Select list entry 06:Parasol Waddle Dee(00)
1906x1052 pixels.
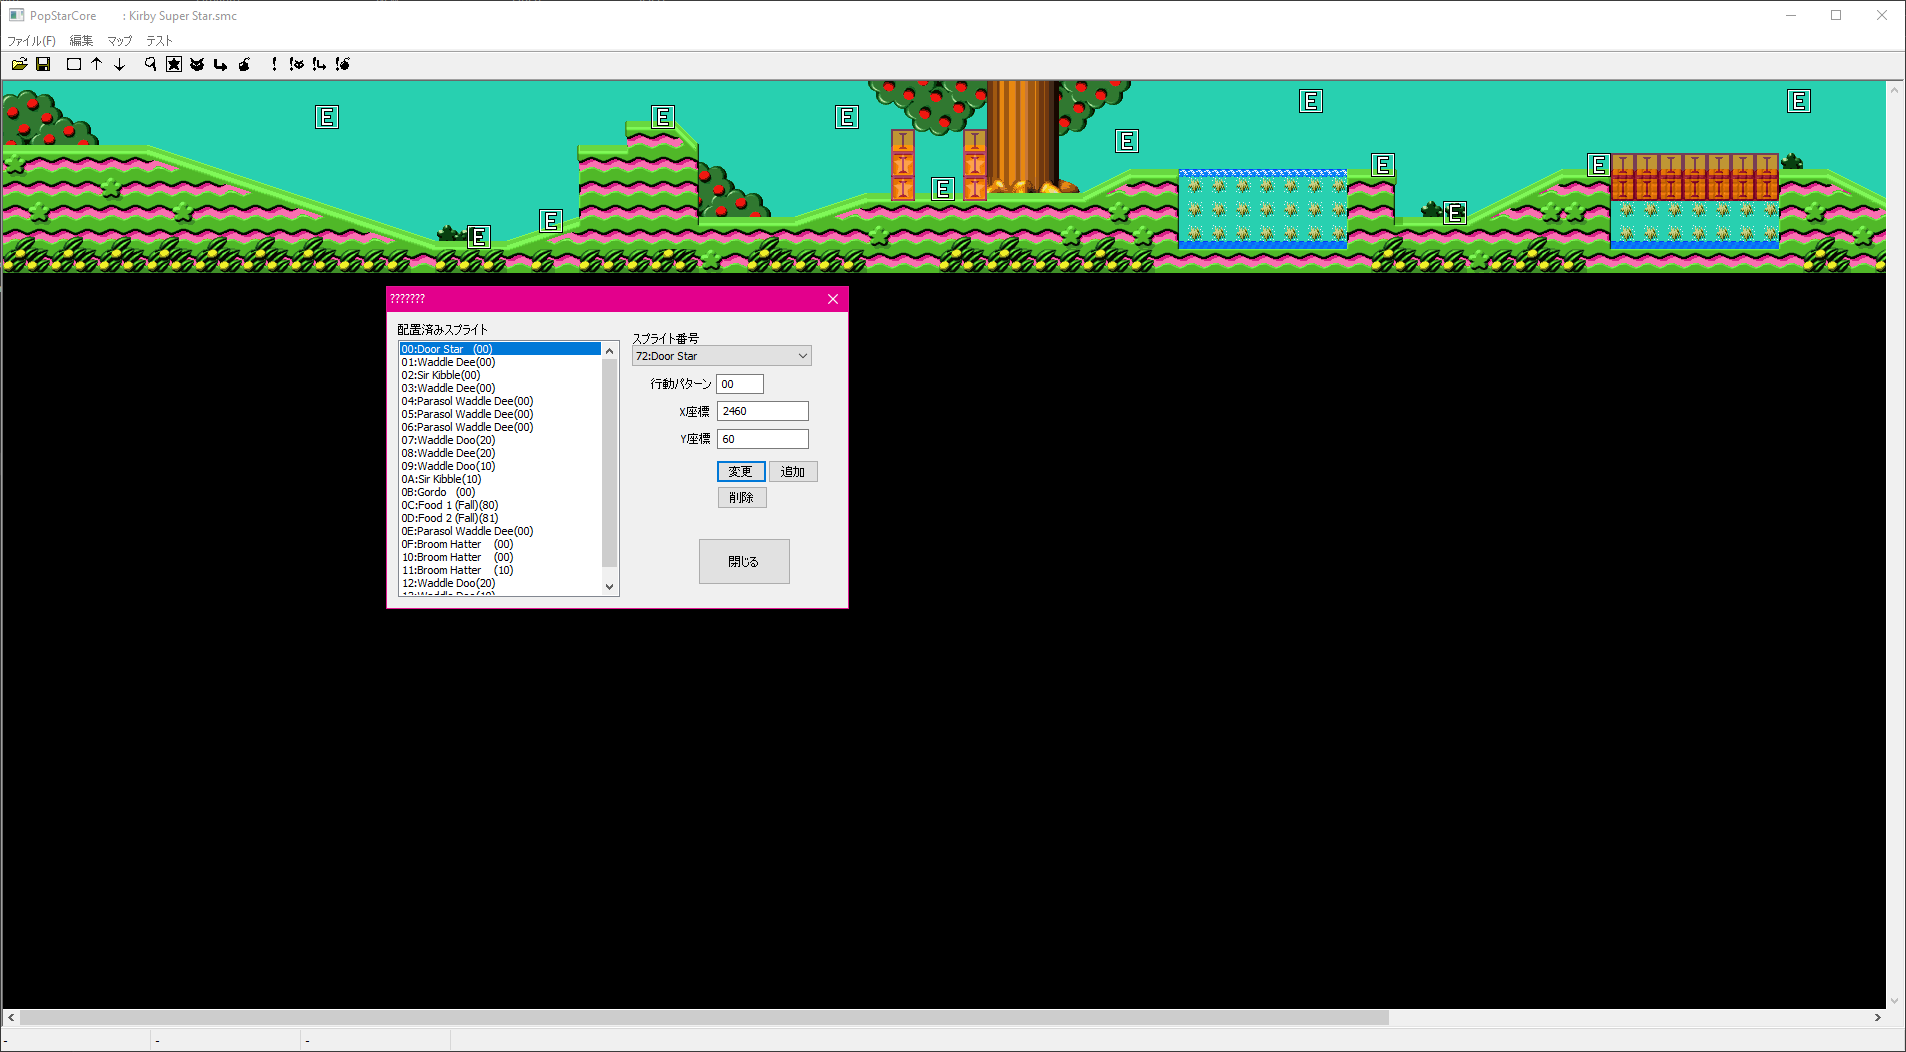[x=500, y=427]
